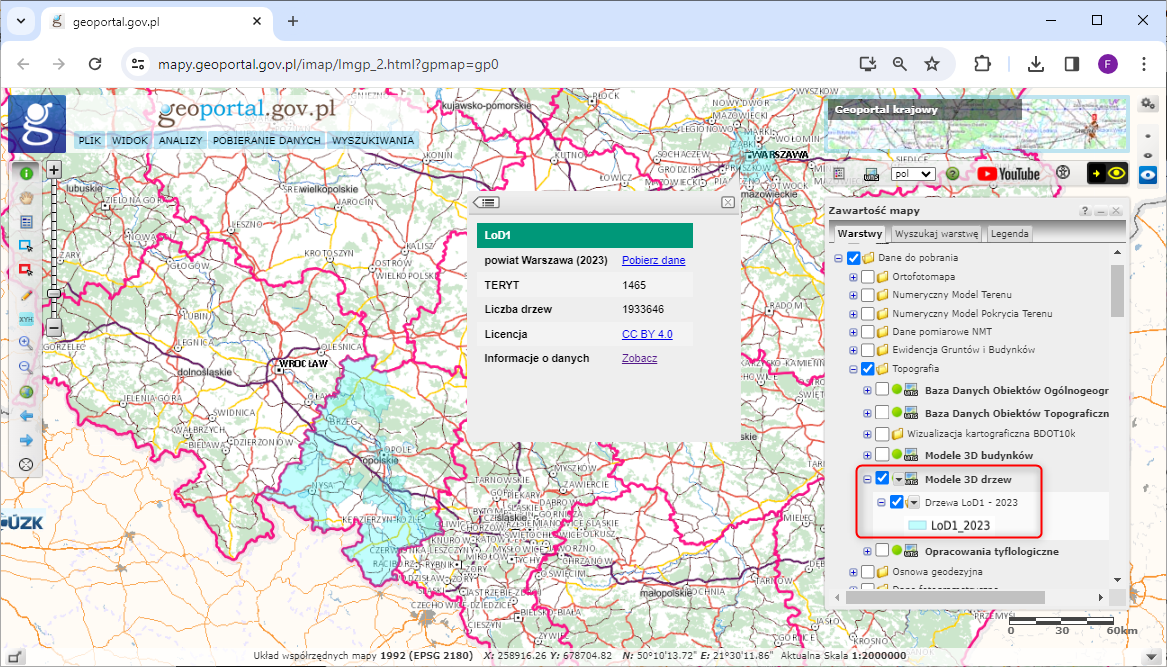Expand Osnowa geodezyjna node
This screenshot has width=1167, height=667.
(x=853, y=572)
